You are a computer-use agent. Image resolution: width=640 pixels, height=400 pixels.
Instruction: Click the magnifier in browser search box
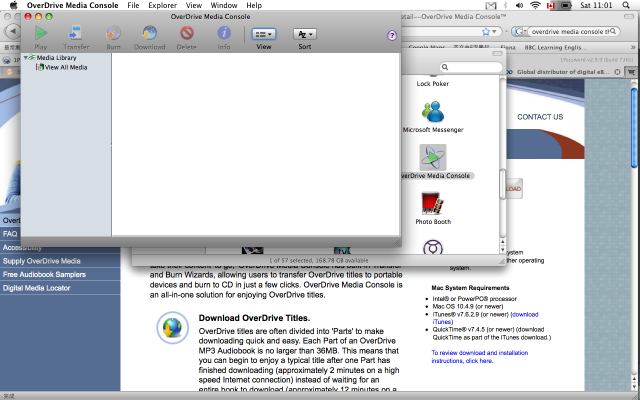613,31
